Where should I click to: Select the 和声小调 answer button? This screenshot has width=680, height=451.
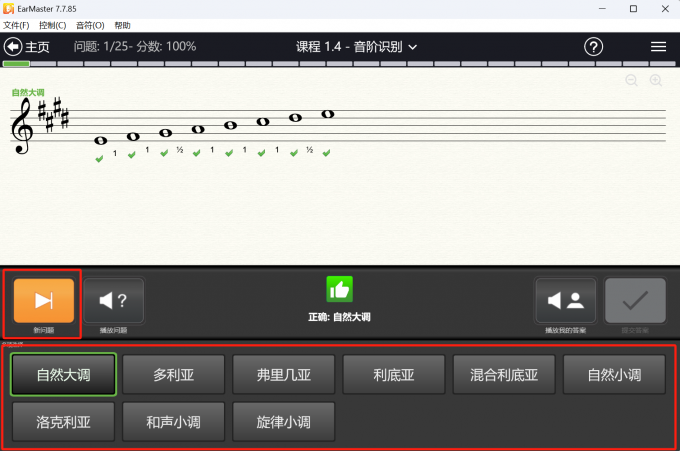[173, 422]
